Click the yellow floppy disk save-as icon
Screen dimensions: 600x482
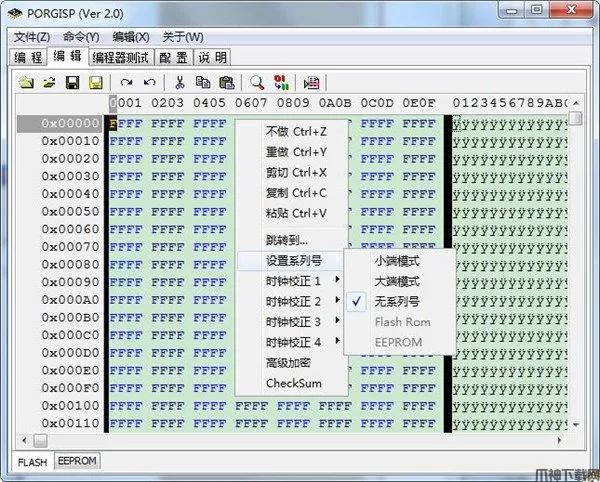pyautogui.click(x=96, y=82)
